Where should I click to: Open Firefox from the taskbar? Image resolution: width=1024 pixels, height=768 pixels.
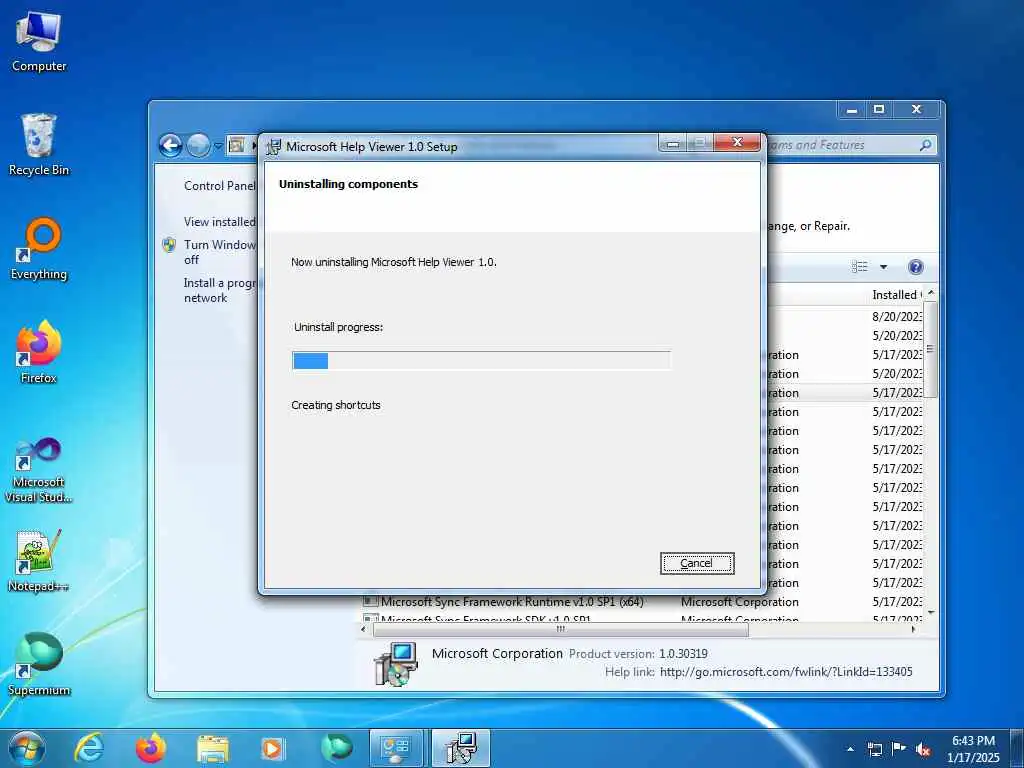tap(151, 748)
